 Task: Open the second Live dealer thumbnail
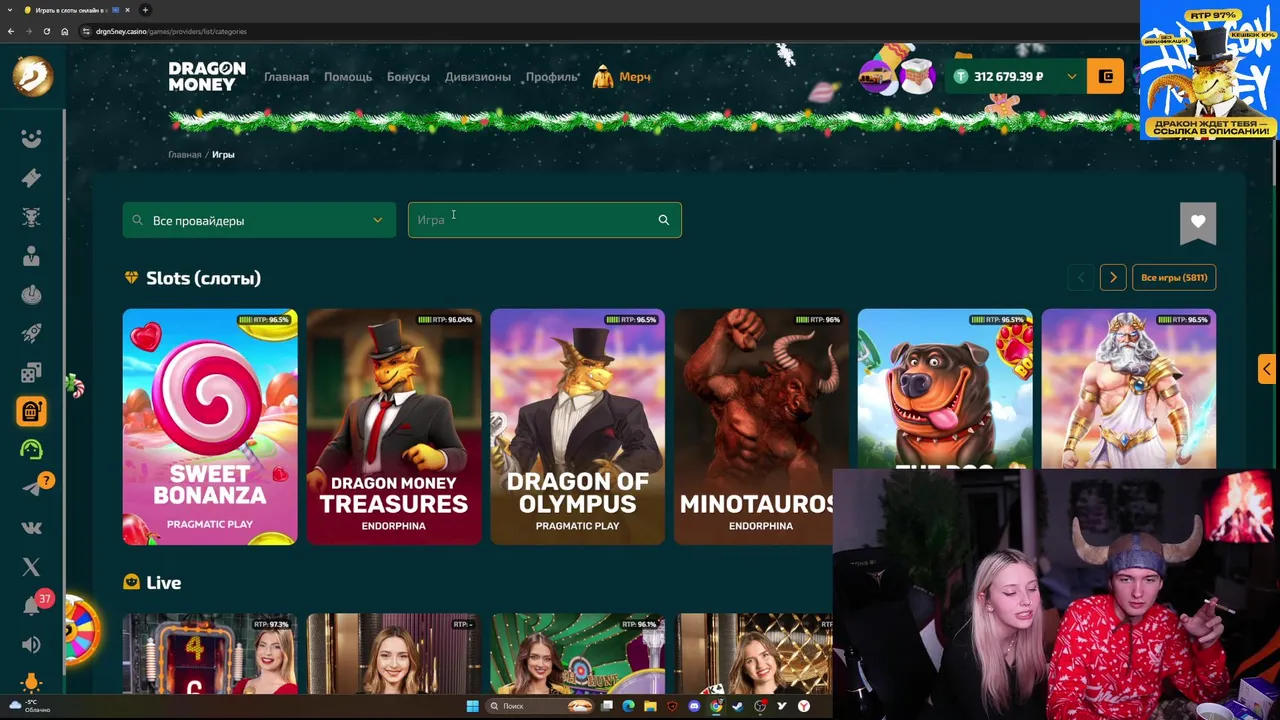pos(394,654)
